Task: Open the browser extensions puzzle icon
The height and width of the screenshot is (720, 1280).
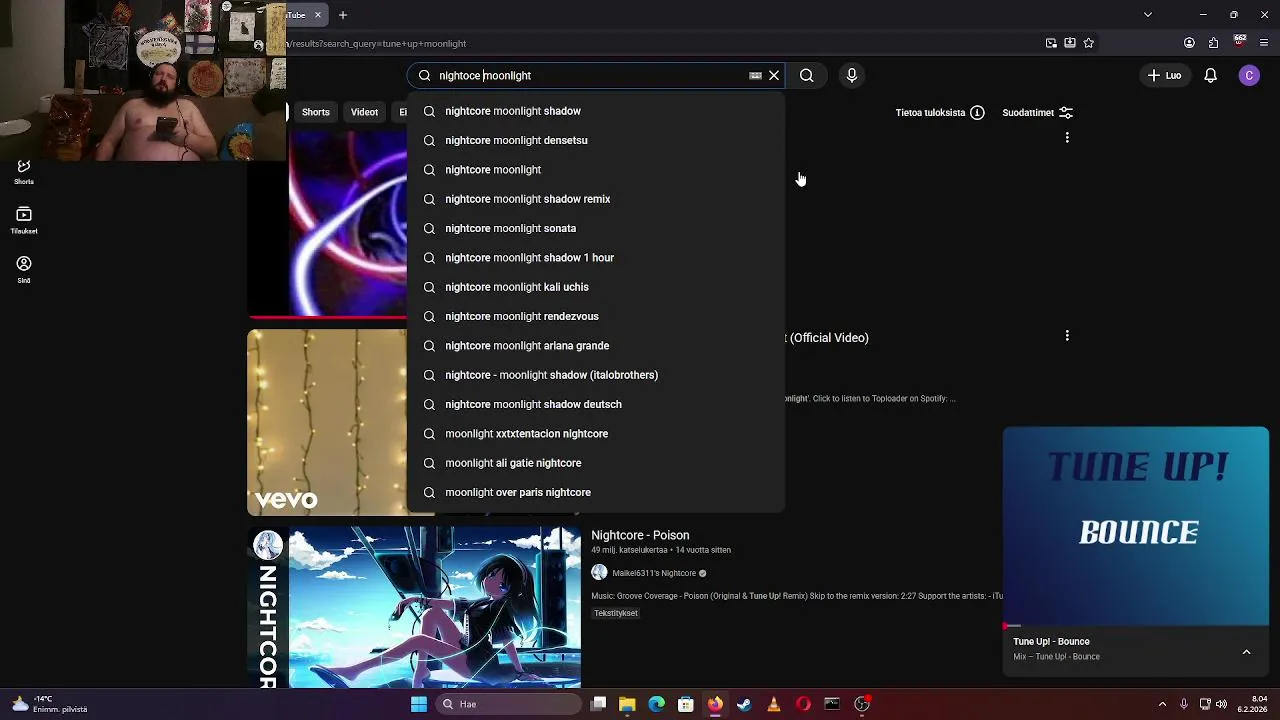Action: point(1214,43)
